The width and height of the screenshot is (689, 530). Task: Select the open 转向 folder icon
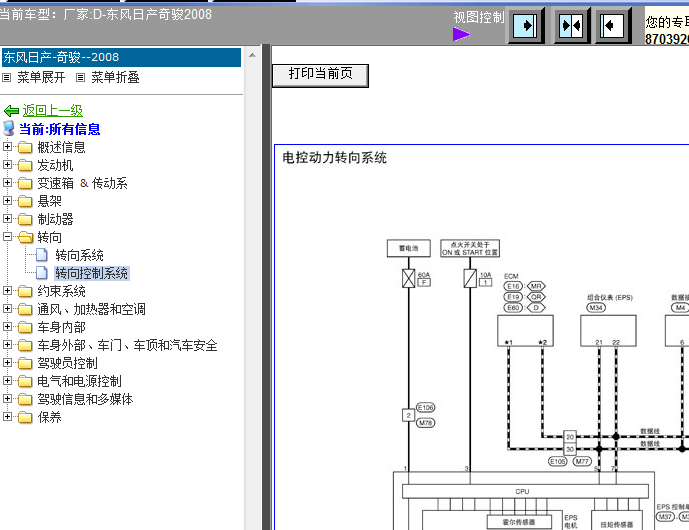click(x=25, y=237)
